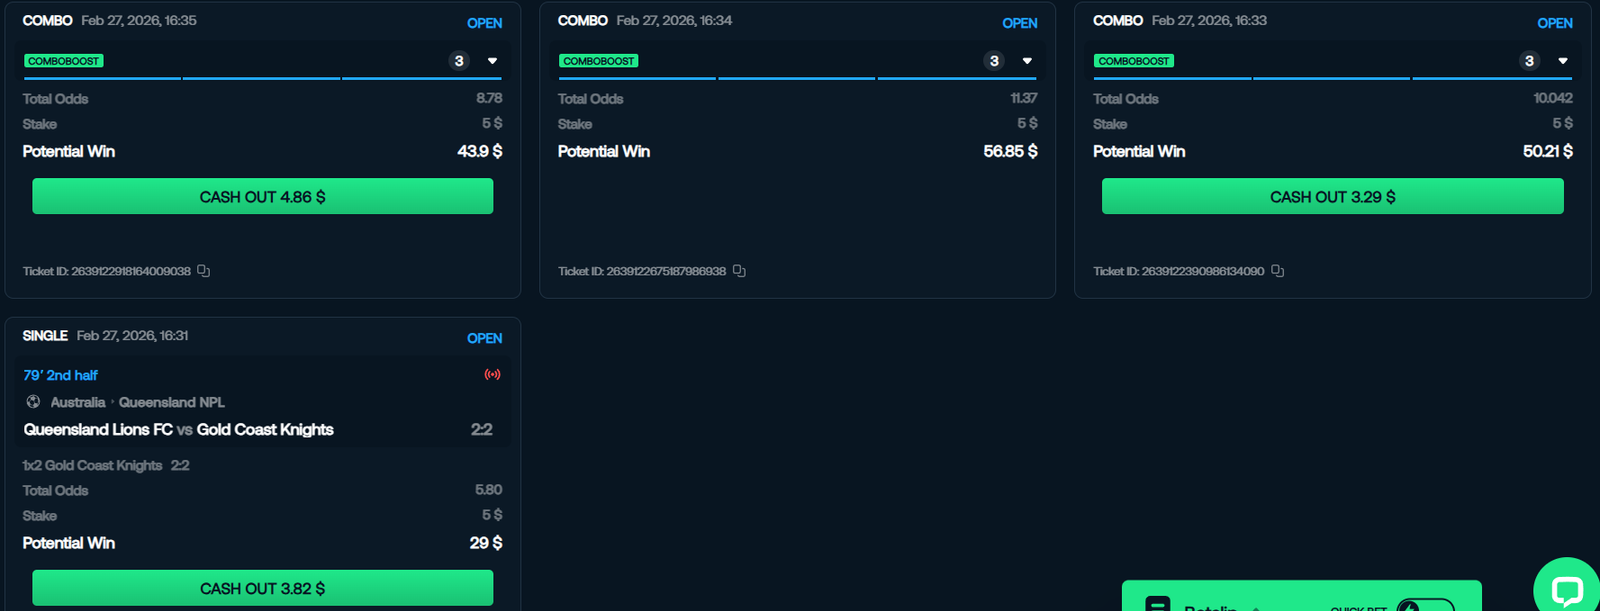Click the Queensland NPL league link
This screenshot has height=611, width=1600.
171,402
